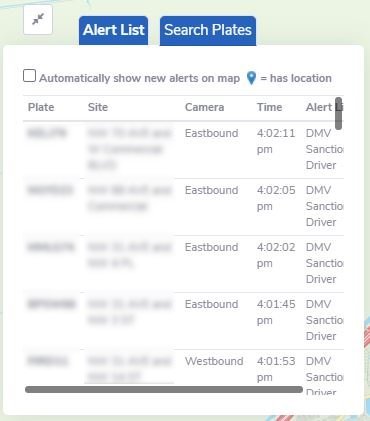Click the horizontal scrollbar at table bottom
The width and height of the screenshot is (370, 421).
[164, 389]
